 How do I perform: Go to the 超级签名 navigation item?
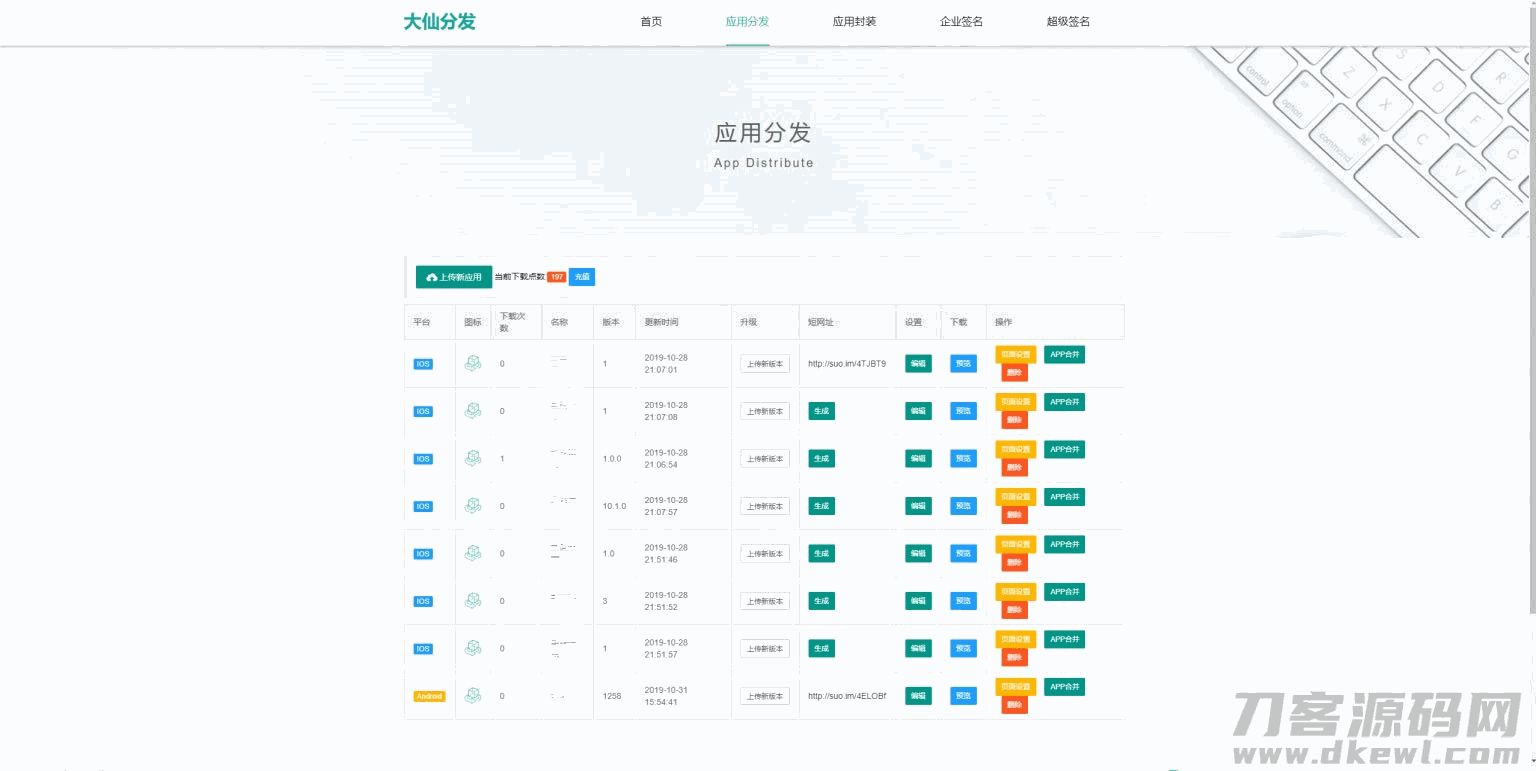click(x=1068, y=22)
